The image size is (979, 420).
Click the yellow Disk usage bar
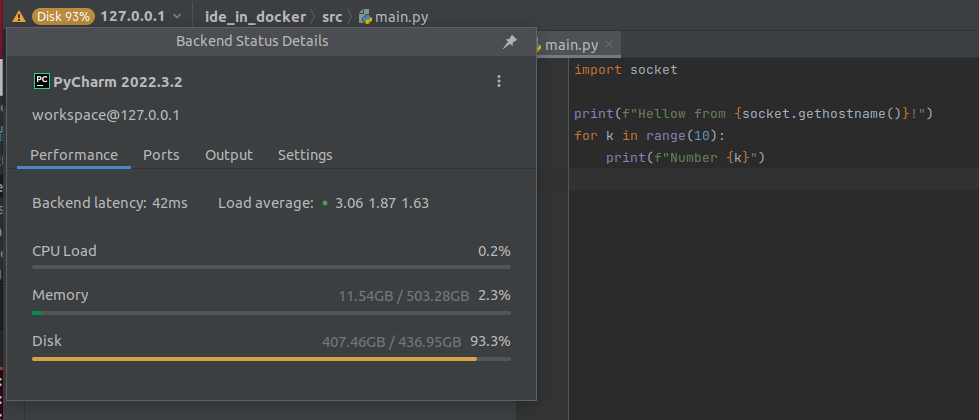[x=254, y=358]
